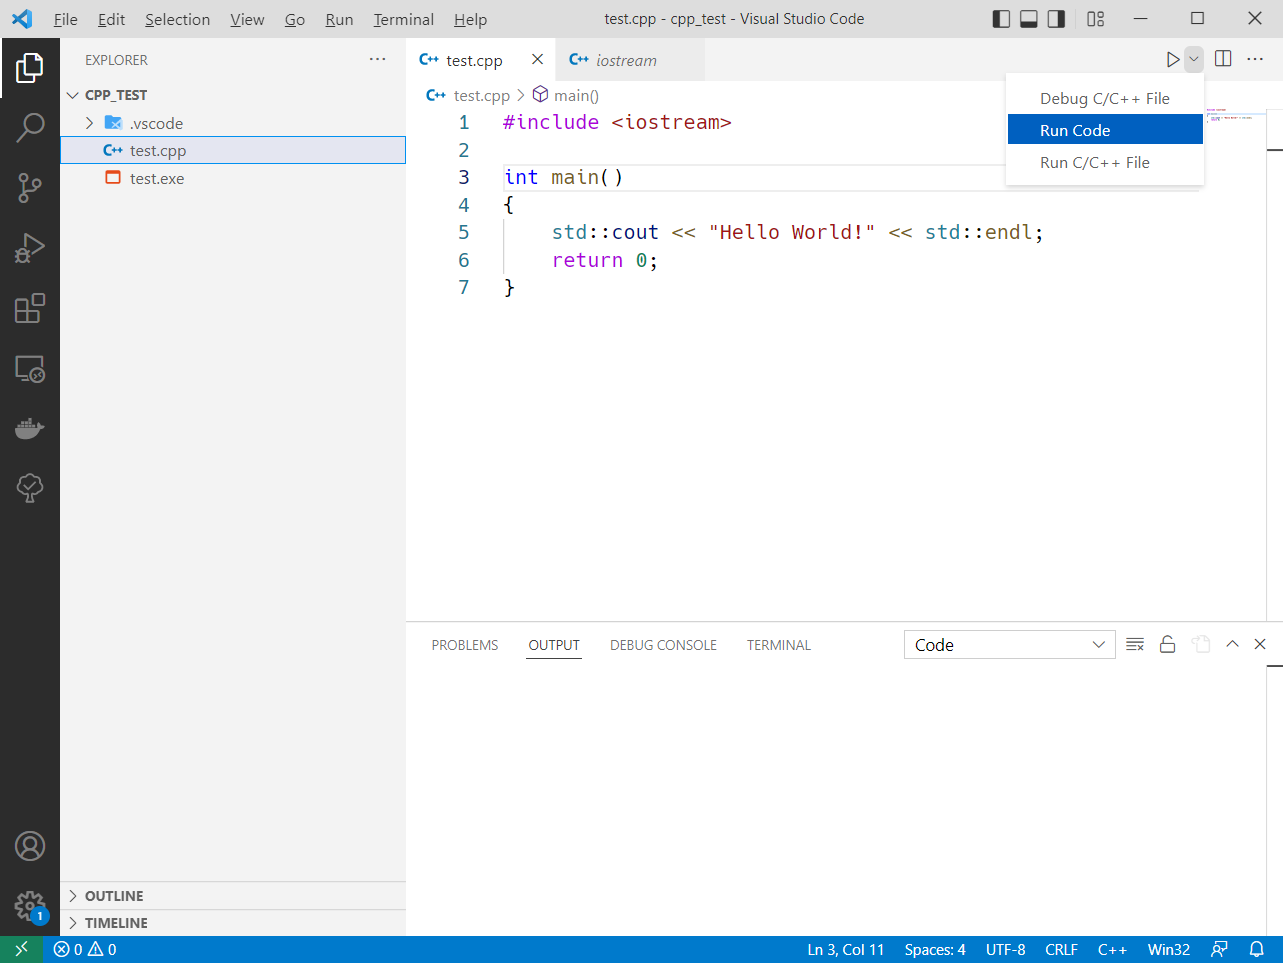
Task: Click the feedback icon in status bar
Action: click(1219, 950)
